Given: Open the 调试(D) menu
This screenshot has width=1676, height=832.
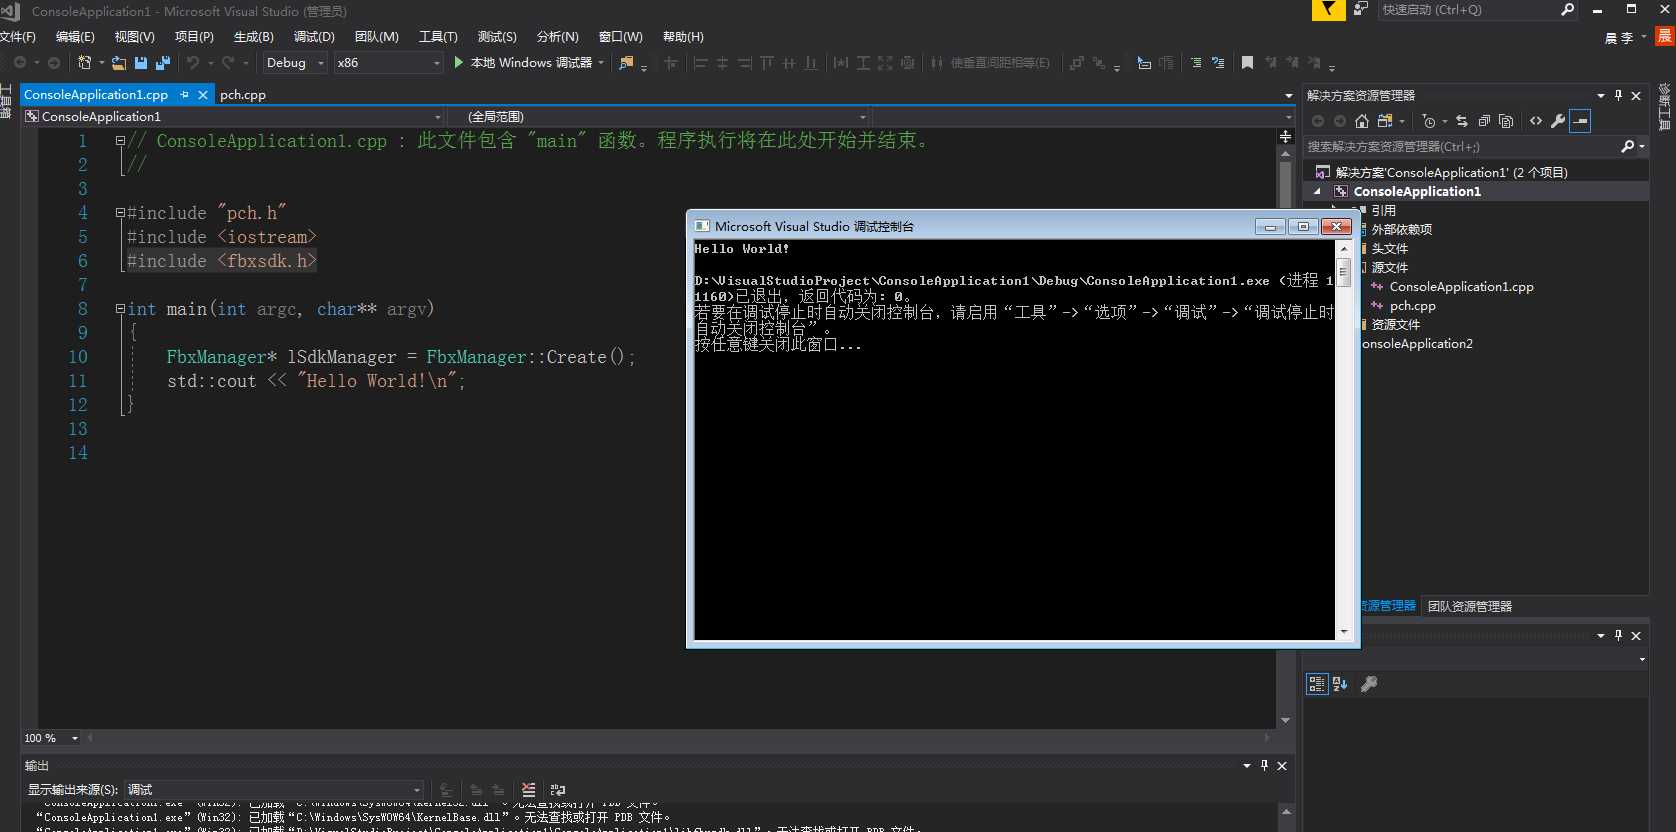Looking at the screenshot, I should tap(314, 37).
